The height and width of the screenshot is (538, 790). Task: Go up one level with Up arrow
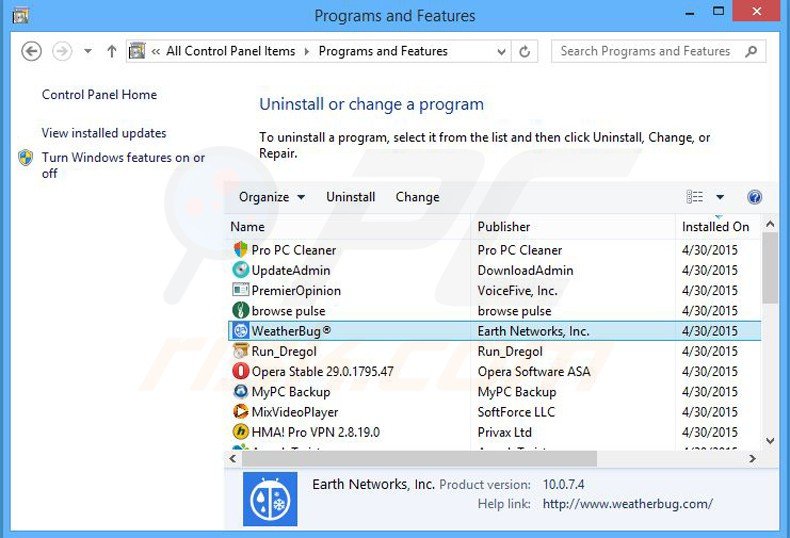112,51
